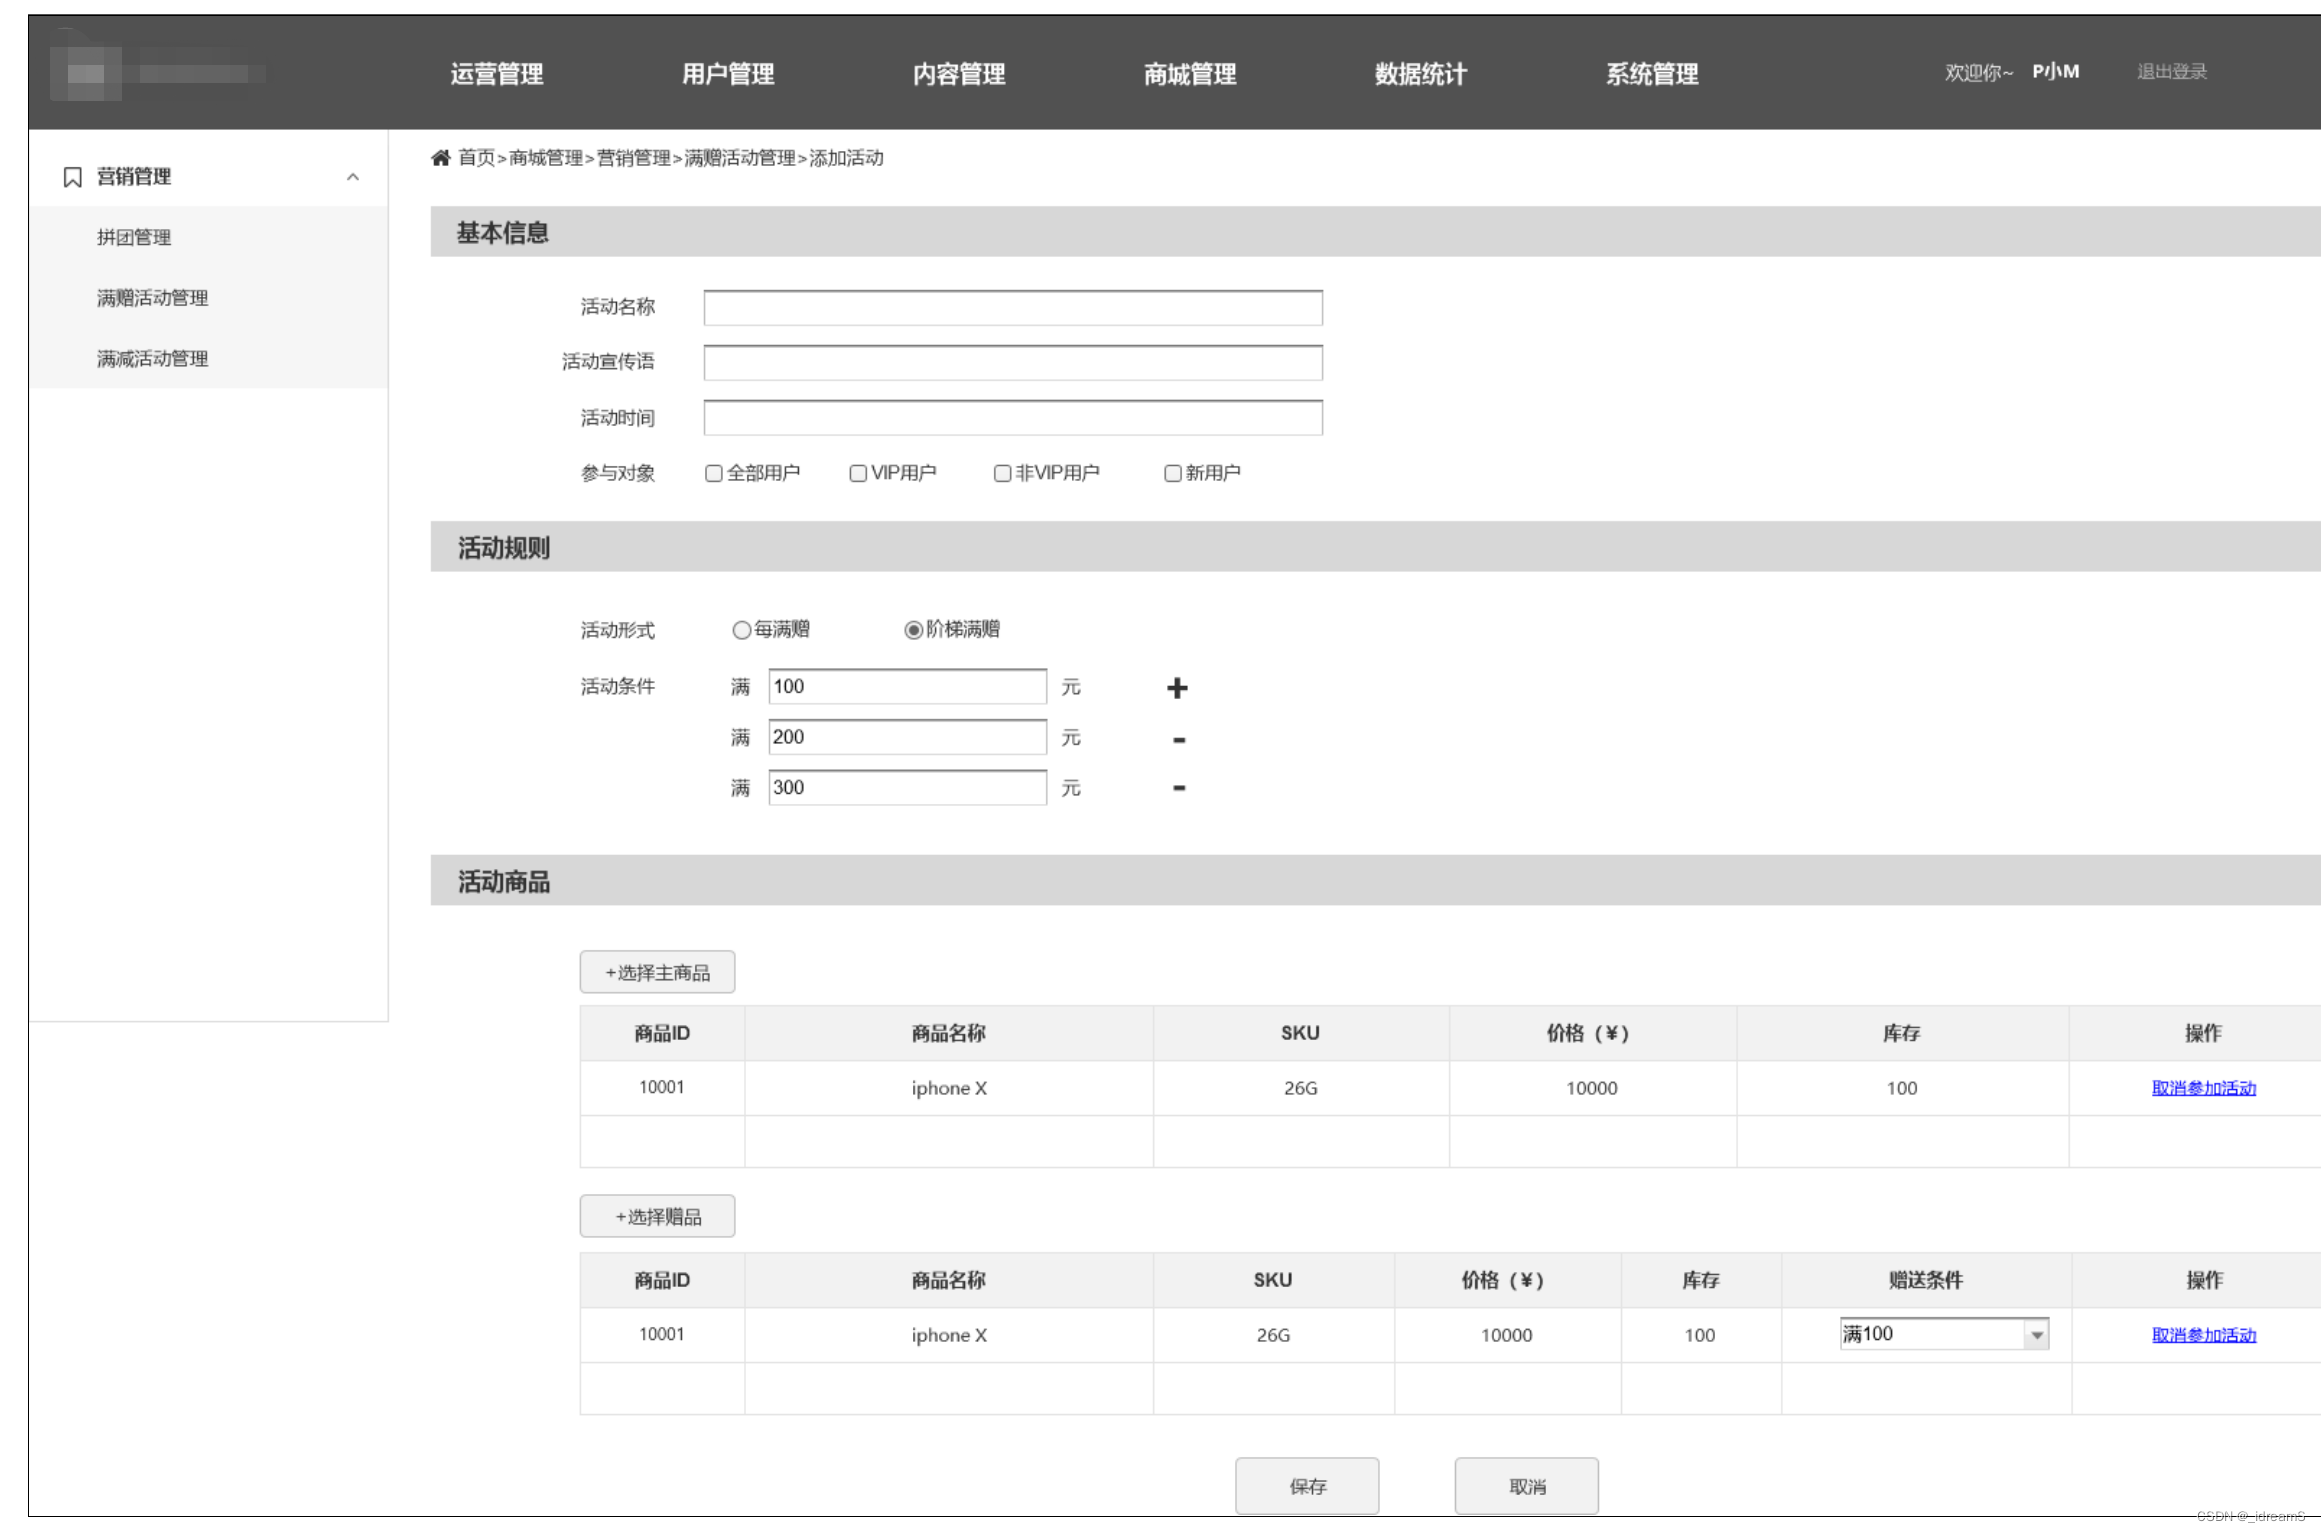This screenshot has width=2321, height=1532.
Task: Enable the 新用户 checkbox
Action: pyautogui.click(x=1172, y=474)
